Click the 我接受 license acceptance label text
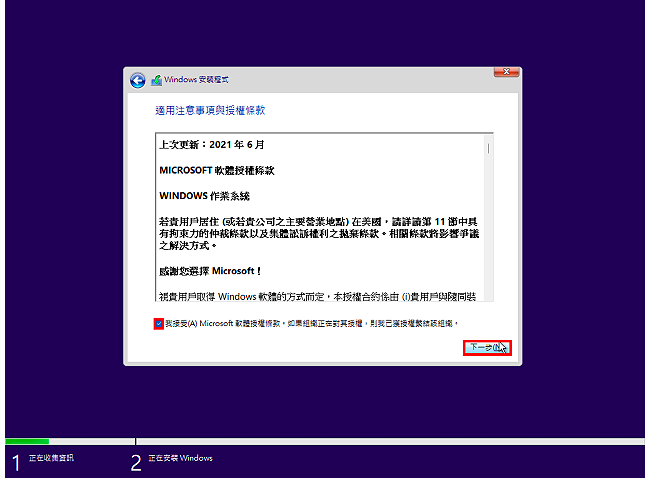 coord(311,323)
